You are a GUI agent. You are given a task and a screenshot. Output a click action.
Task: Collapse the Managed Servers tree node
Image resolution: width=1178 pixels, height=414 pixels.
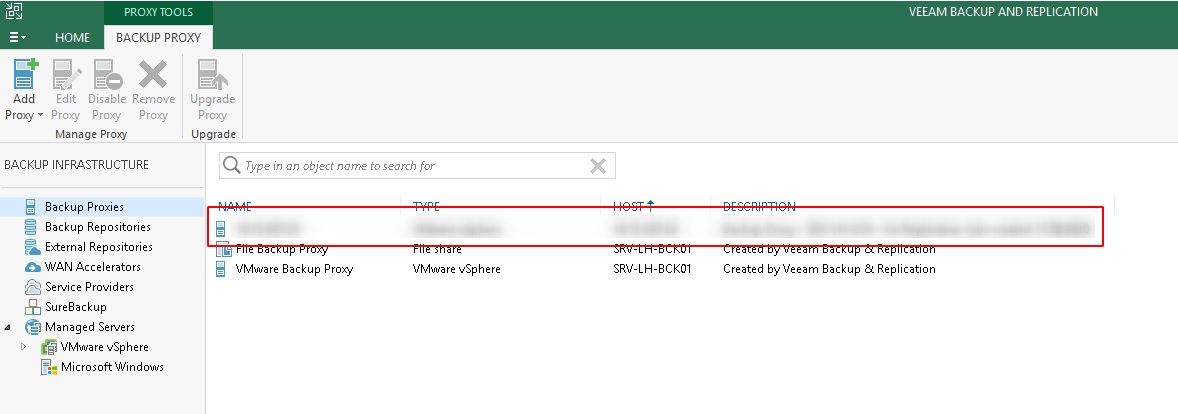[8, 327]
